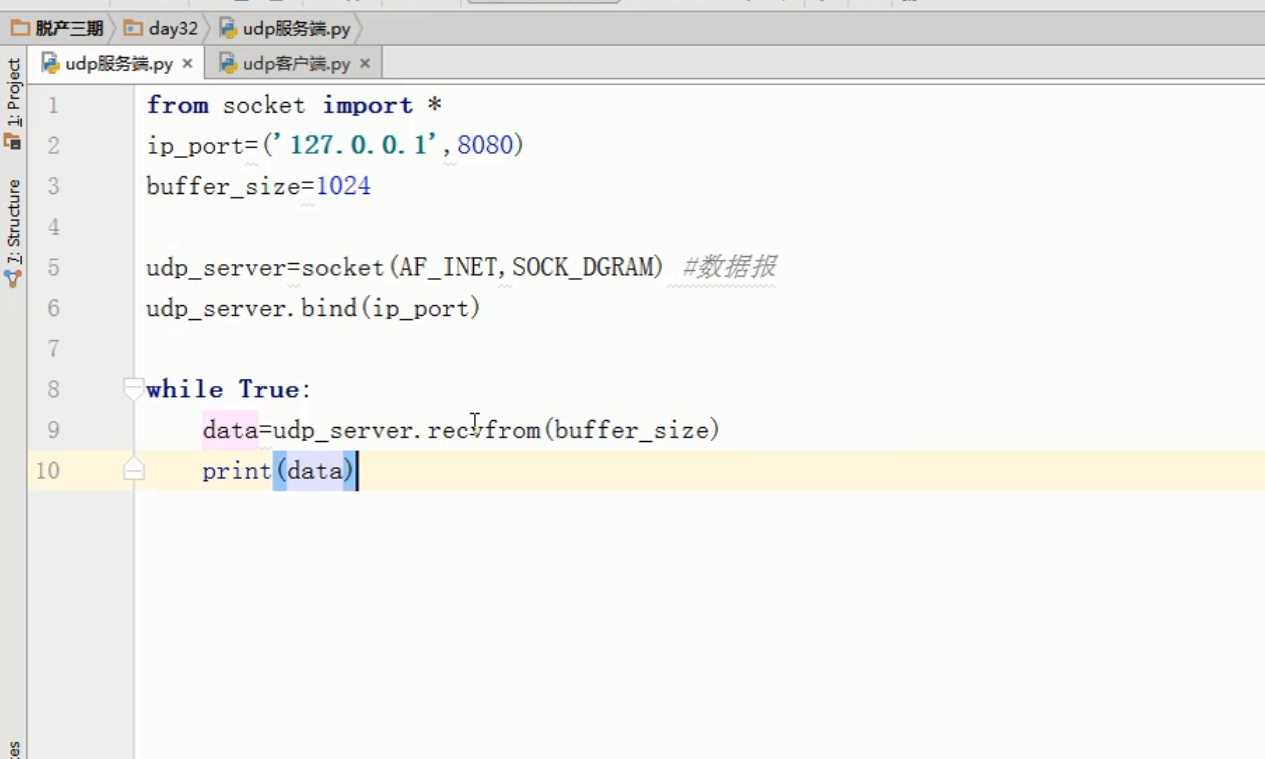1265x759 pixels.
Task: Click Python file icon in navigation breadcrumb
Action: point(229,28)
